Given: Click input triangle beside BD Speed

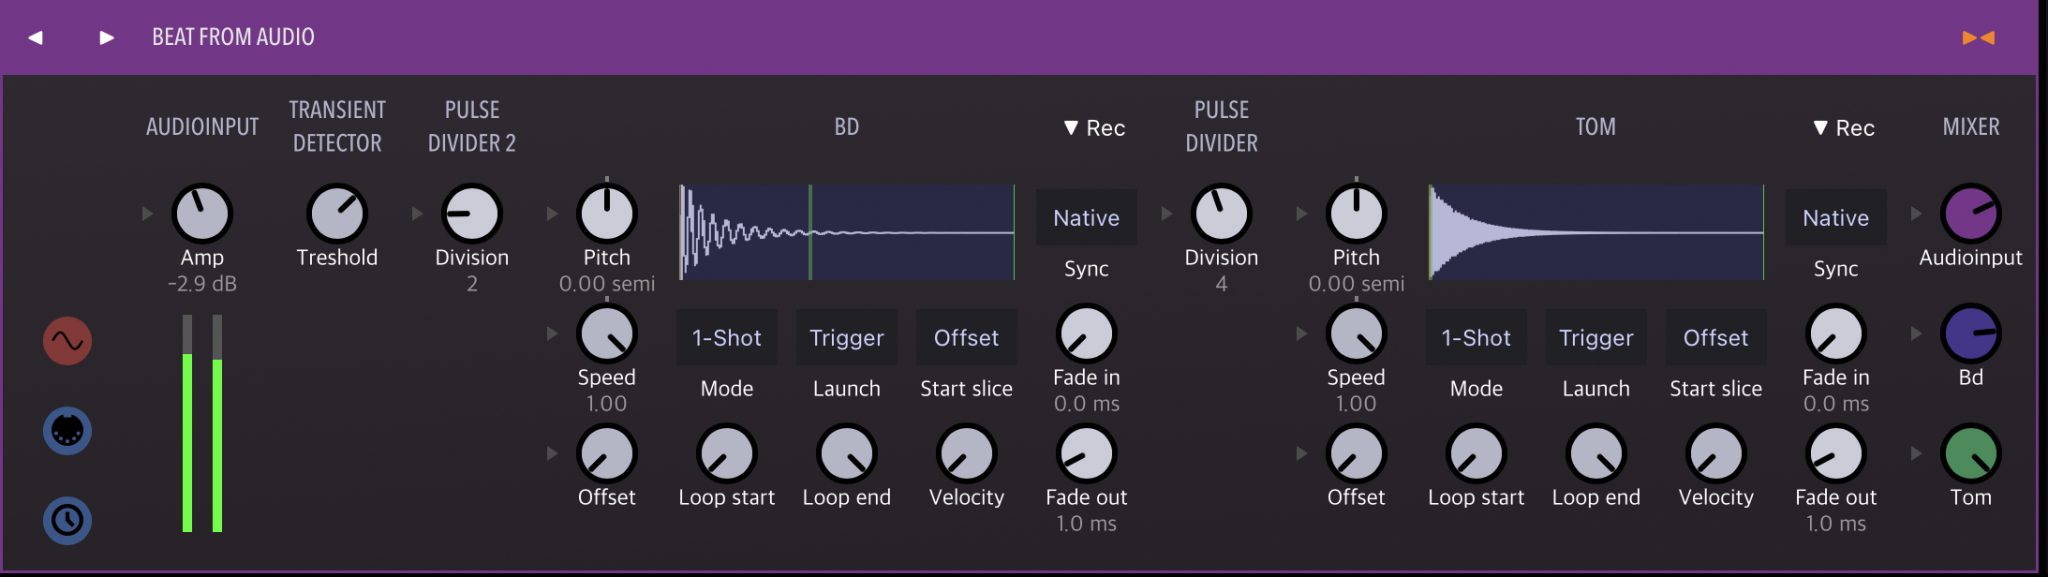Looking at the screenshot, I should 552,334.
